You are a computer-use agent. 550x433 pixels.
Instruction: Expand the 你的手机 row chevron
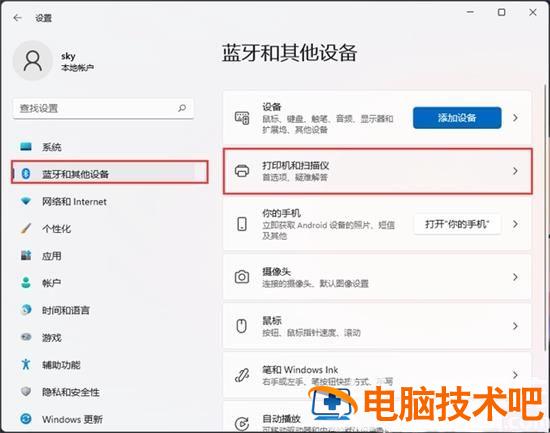coord(515,224)
